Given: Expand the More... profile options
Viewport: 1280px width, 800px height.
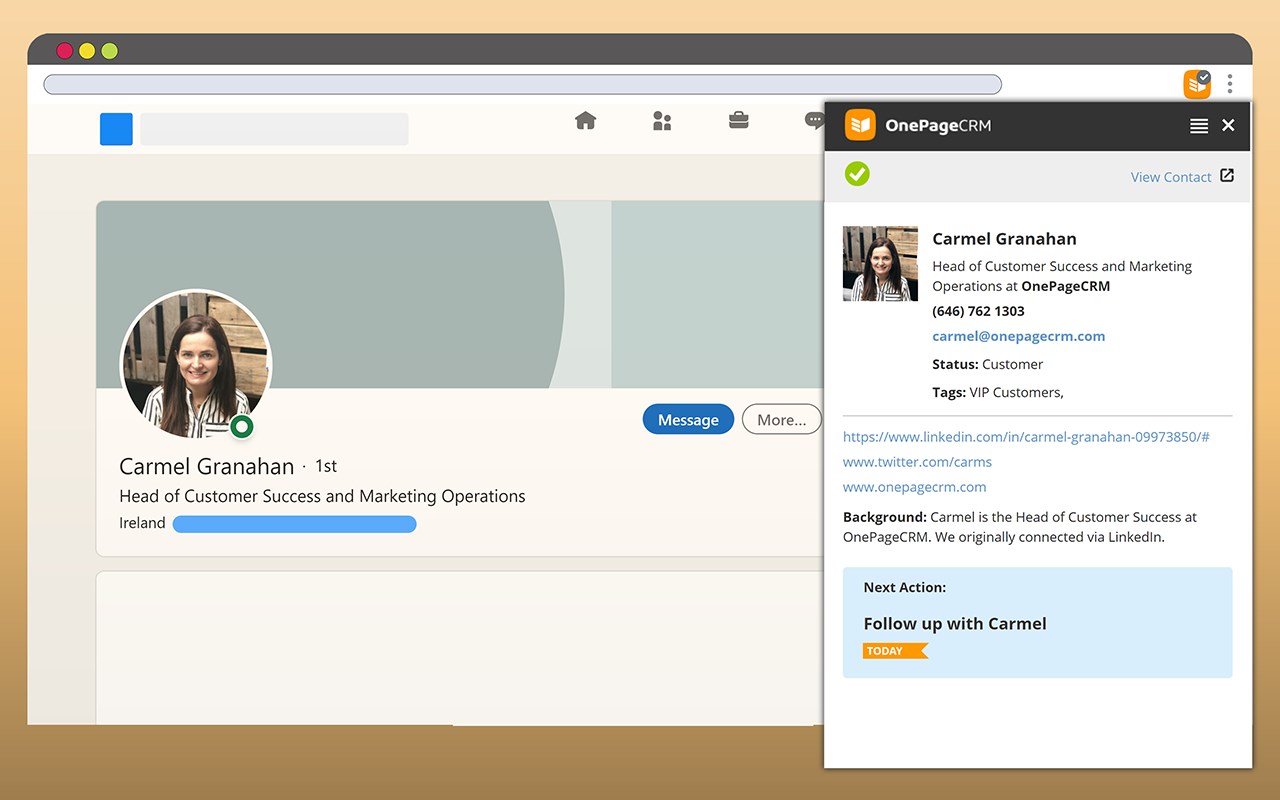Looking at the screenshot, I should tap(781, 420).
